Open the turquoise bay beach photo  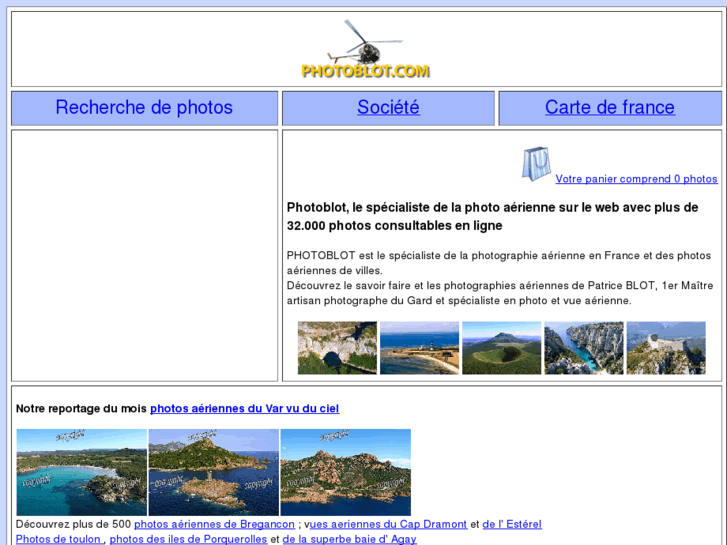(82, 472)
